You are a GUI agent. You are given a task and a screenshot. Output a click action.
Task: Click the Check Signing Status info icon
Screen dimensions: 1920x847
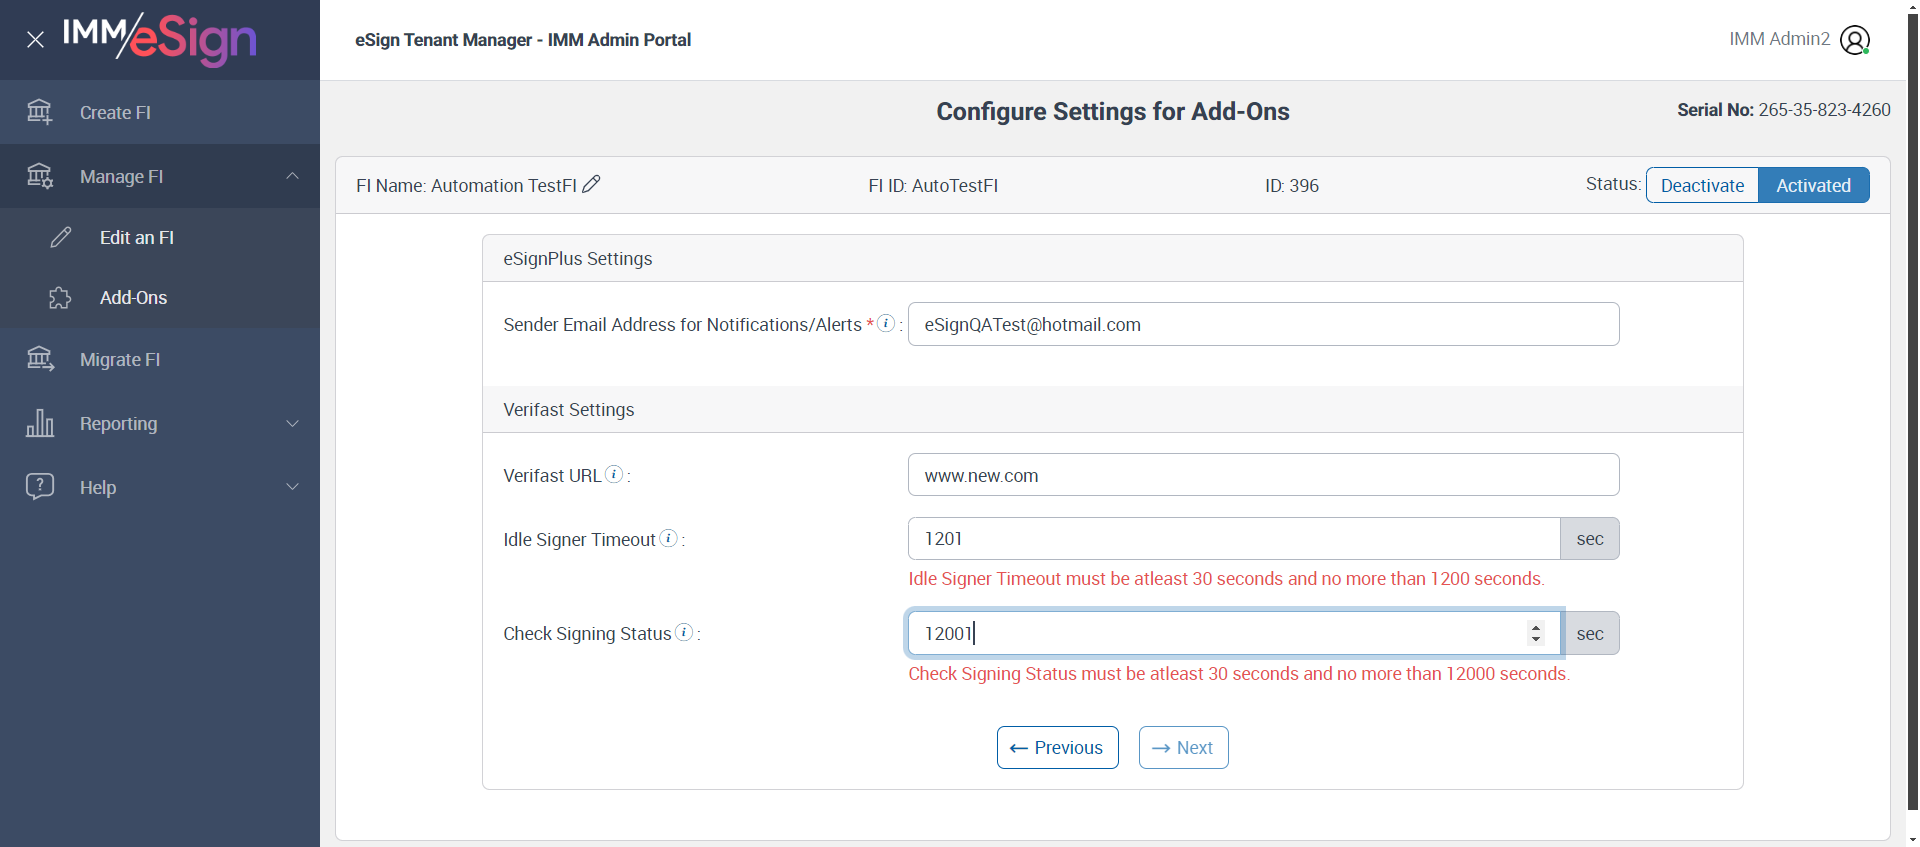point(684,632)
